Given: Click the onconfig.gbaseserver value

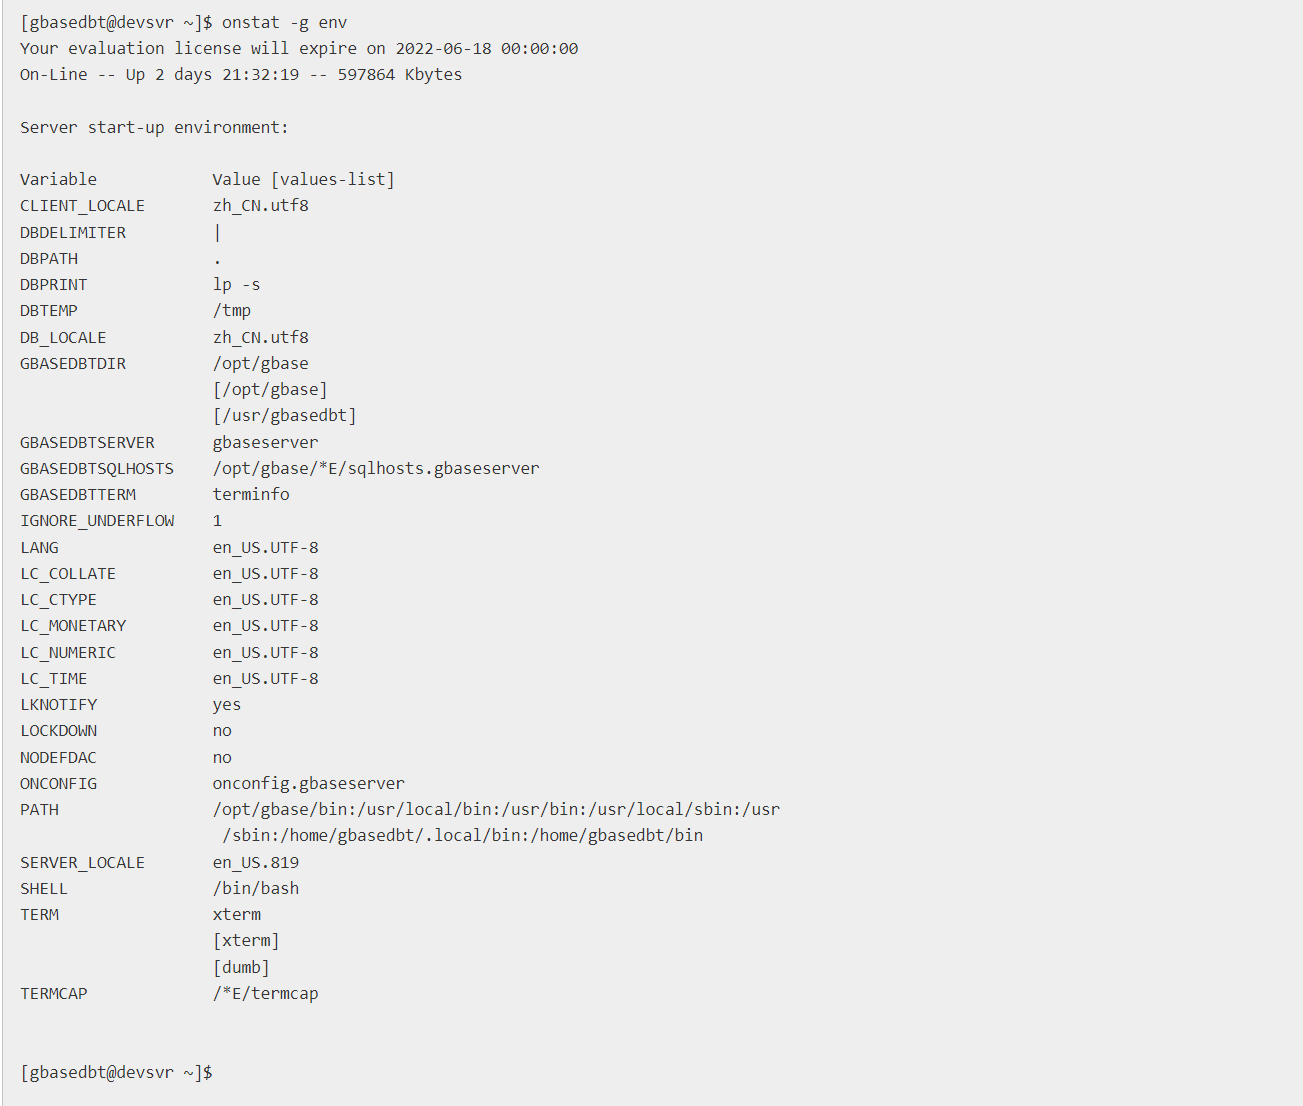Looking at the screenshot, I should 308,783.
